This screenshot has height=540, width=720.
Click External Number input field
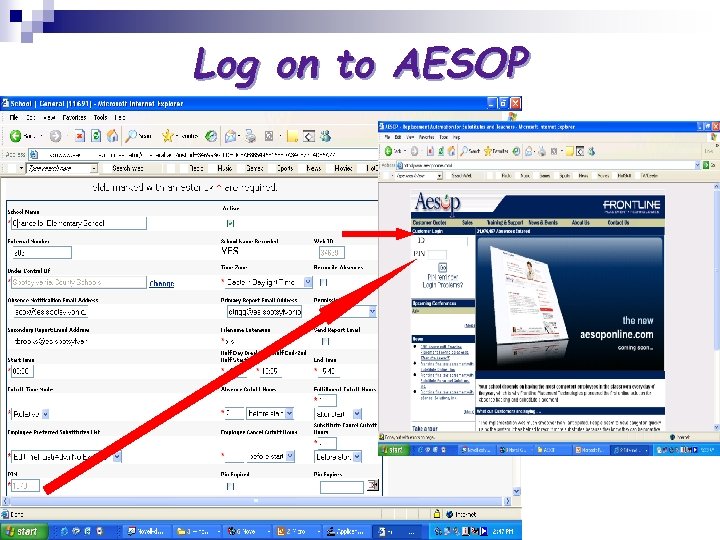point(42,253)
